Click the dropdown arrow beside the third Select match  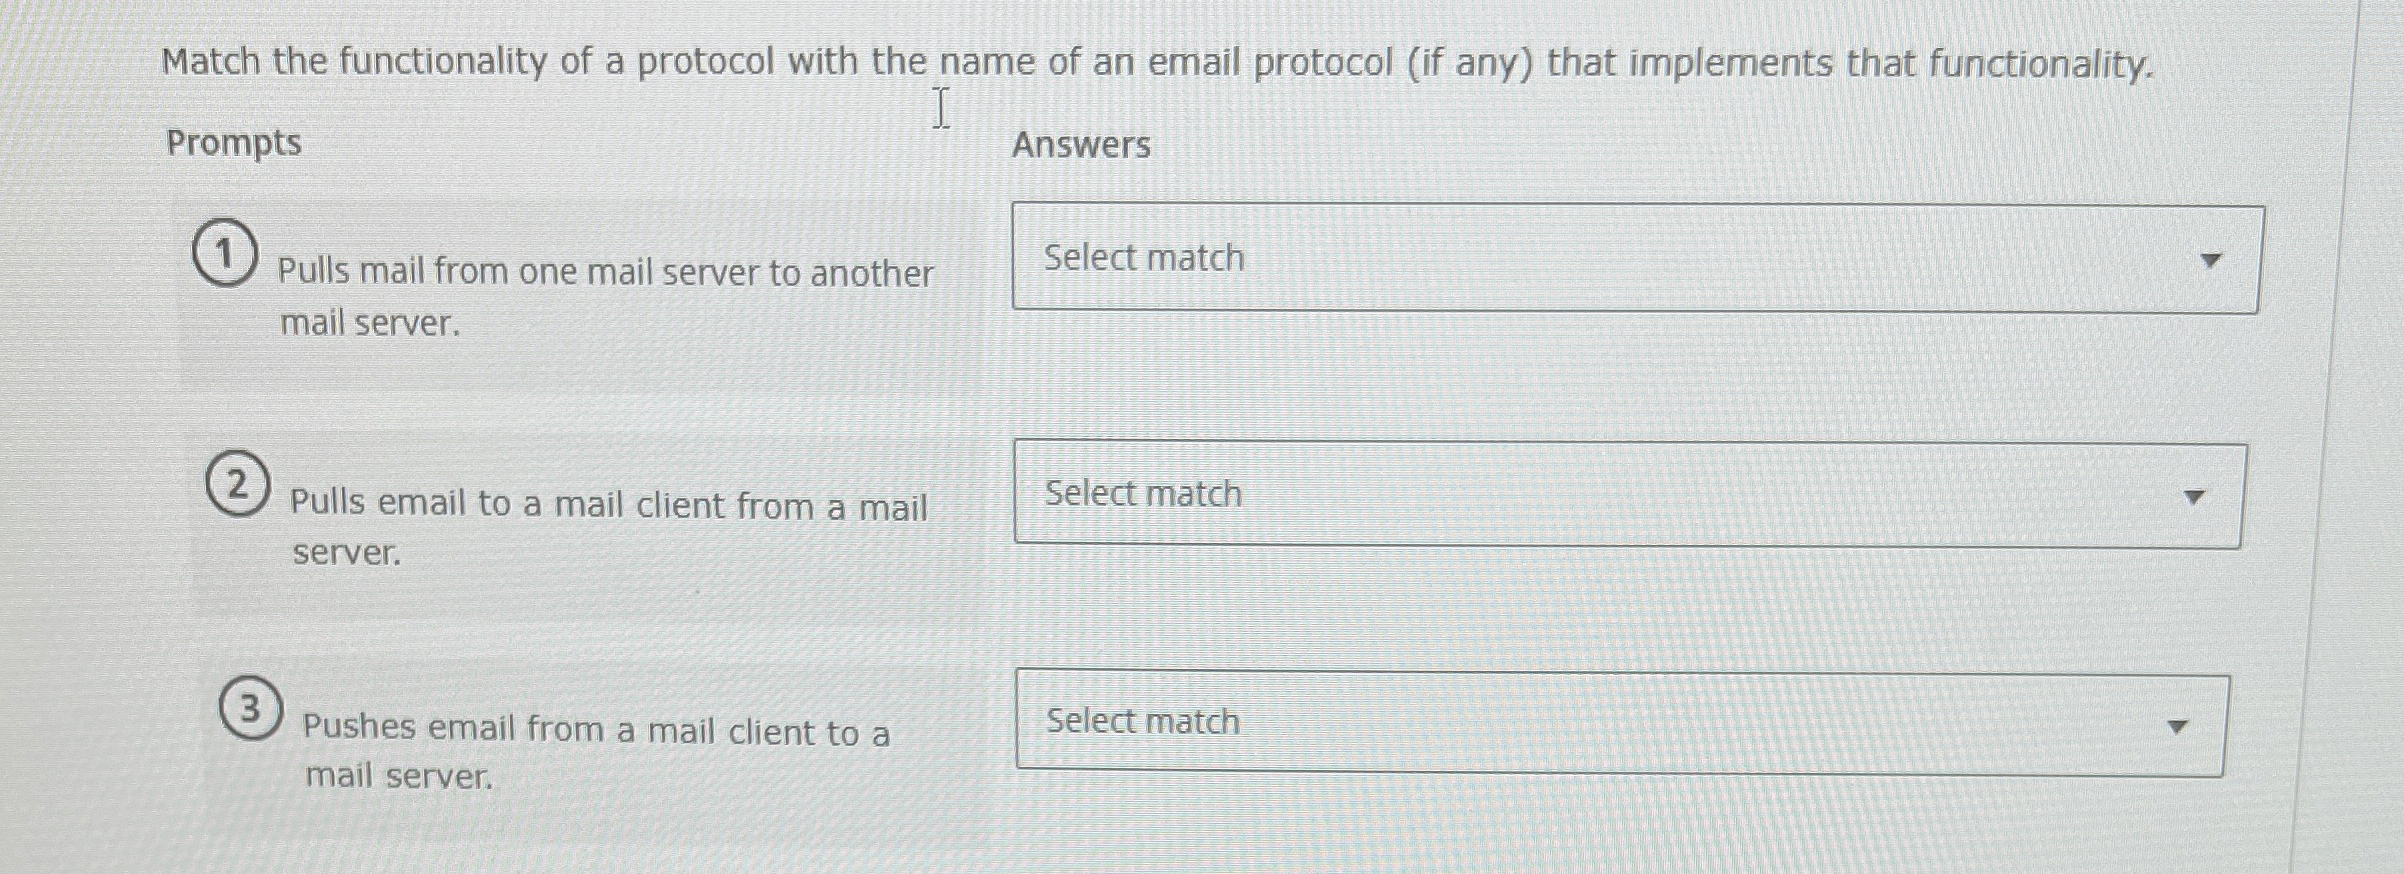[2177, 725]
